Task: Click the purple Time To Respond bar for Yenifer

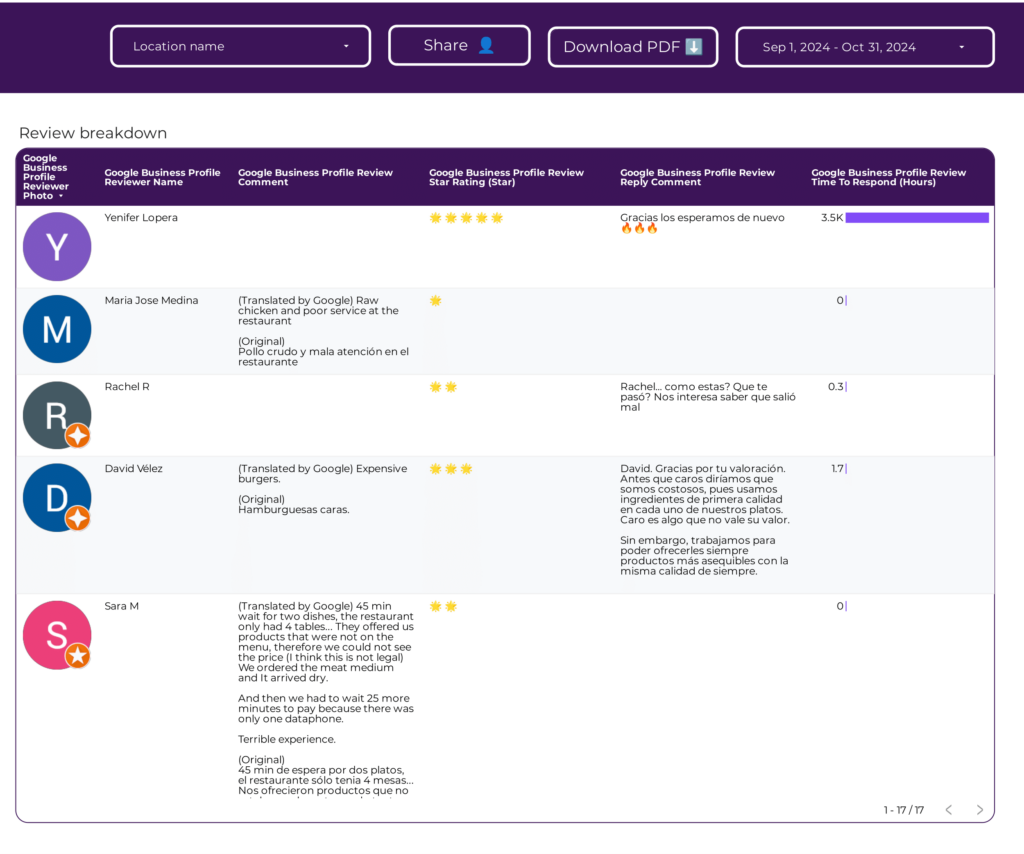Action: pyautogui.click(x=917, y=217)
